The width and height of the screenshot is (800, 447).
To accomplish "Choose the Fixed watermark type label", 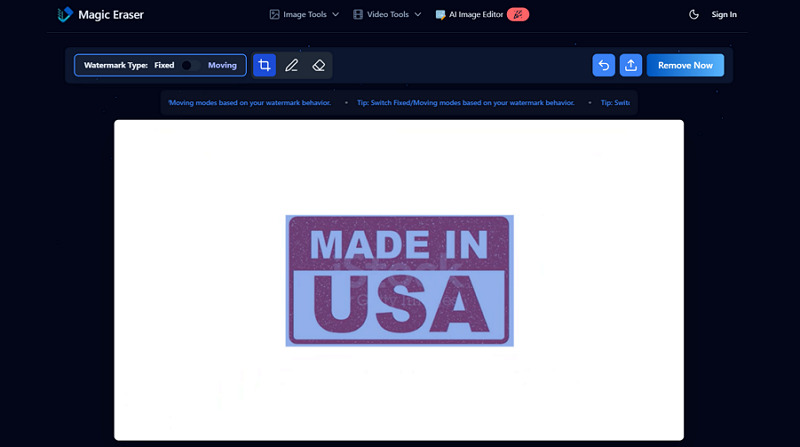I will pyautogui.click(x=164, y=65).
